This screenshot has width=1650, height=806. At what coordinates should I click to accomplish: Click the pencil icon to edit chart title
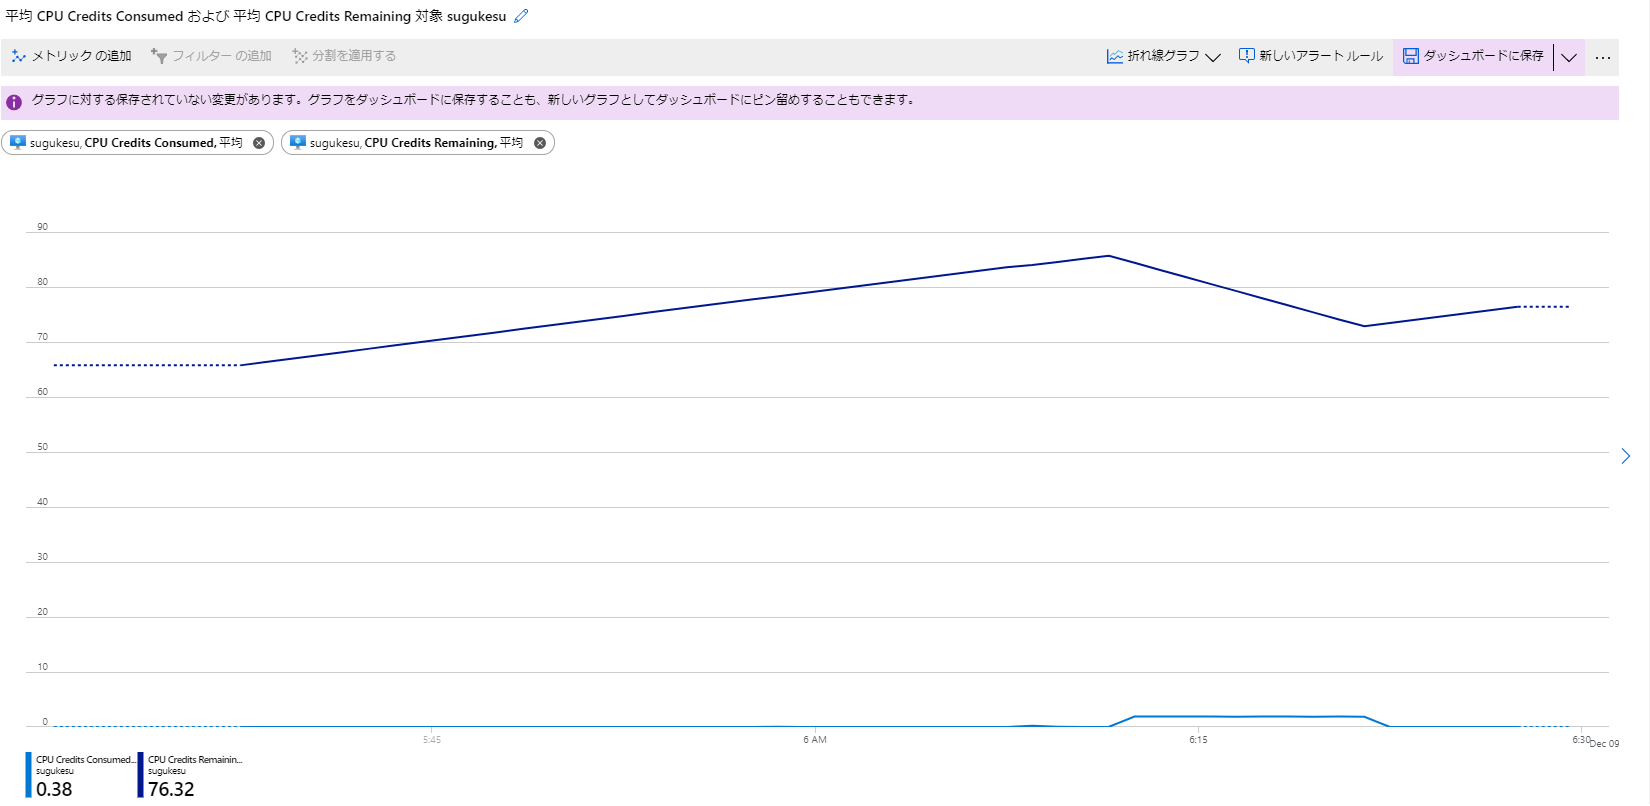[521, 16]
